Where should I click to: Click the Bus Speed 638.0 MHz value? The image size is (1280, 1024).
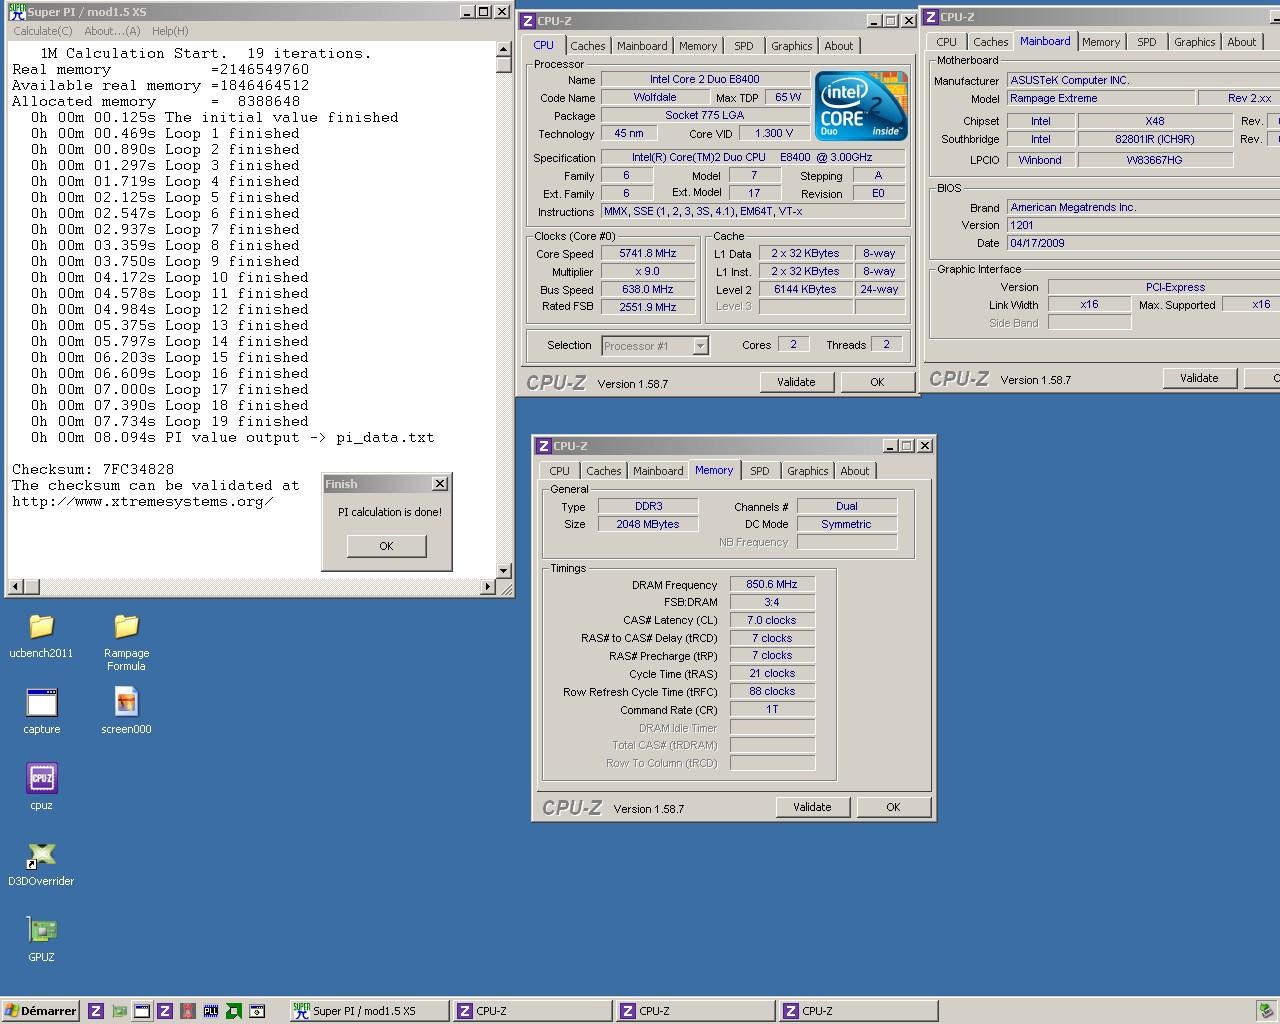coord(648,290)
